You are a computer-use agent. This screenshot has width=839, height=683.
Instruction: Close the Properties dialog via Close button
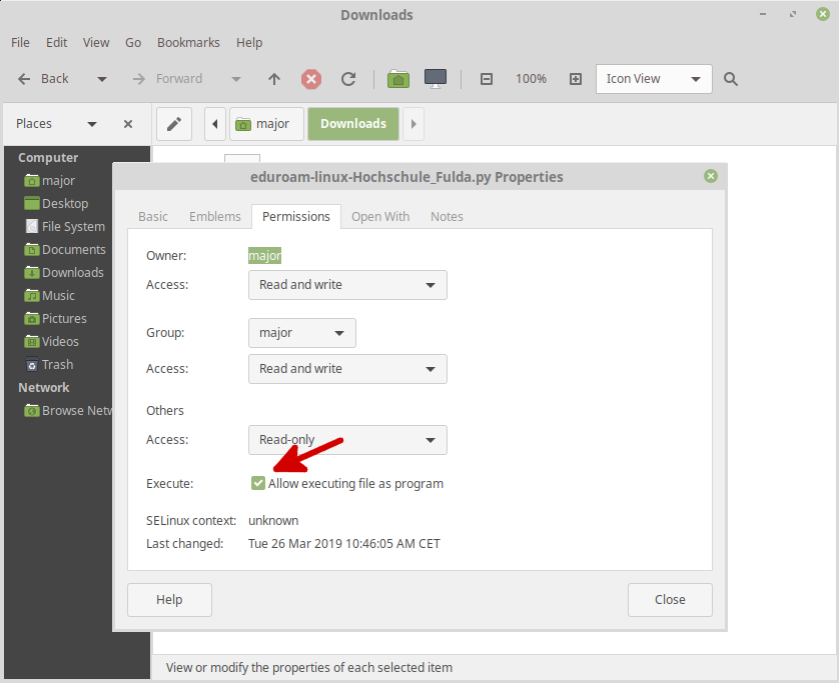point(670,600)
